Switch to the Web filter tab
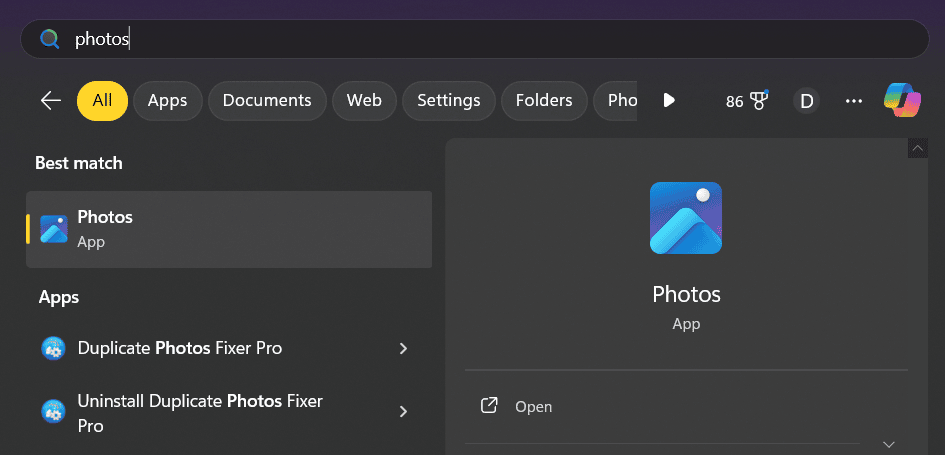 (x=364, y=101)
